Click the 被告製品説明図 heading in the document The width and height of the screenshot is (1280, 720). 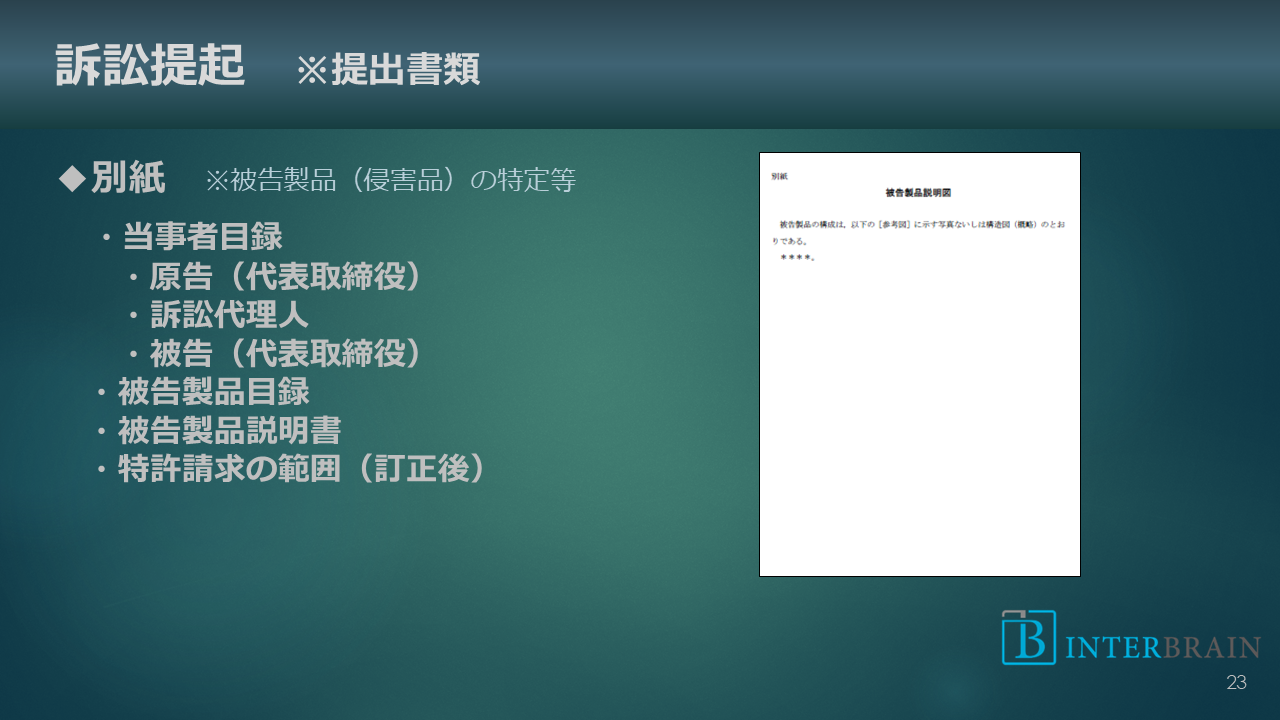(919, 192)
